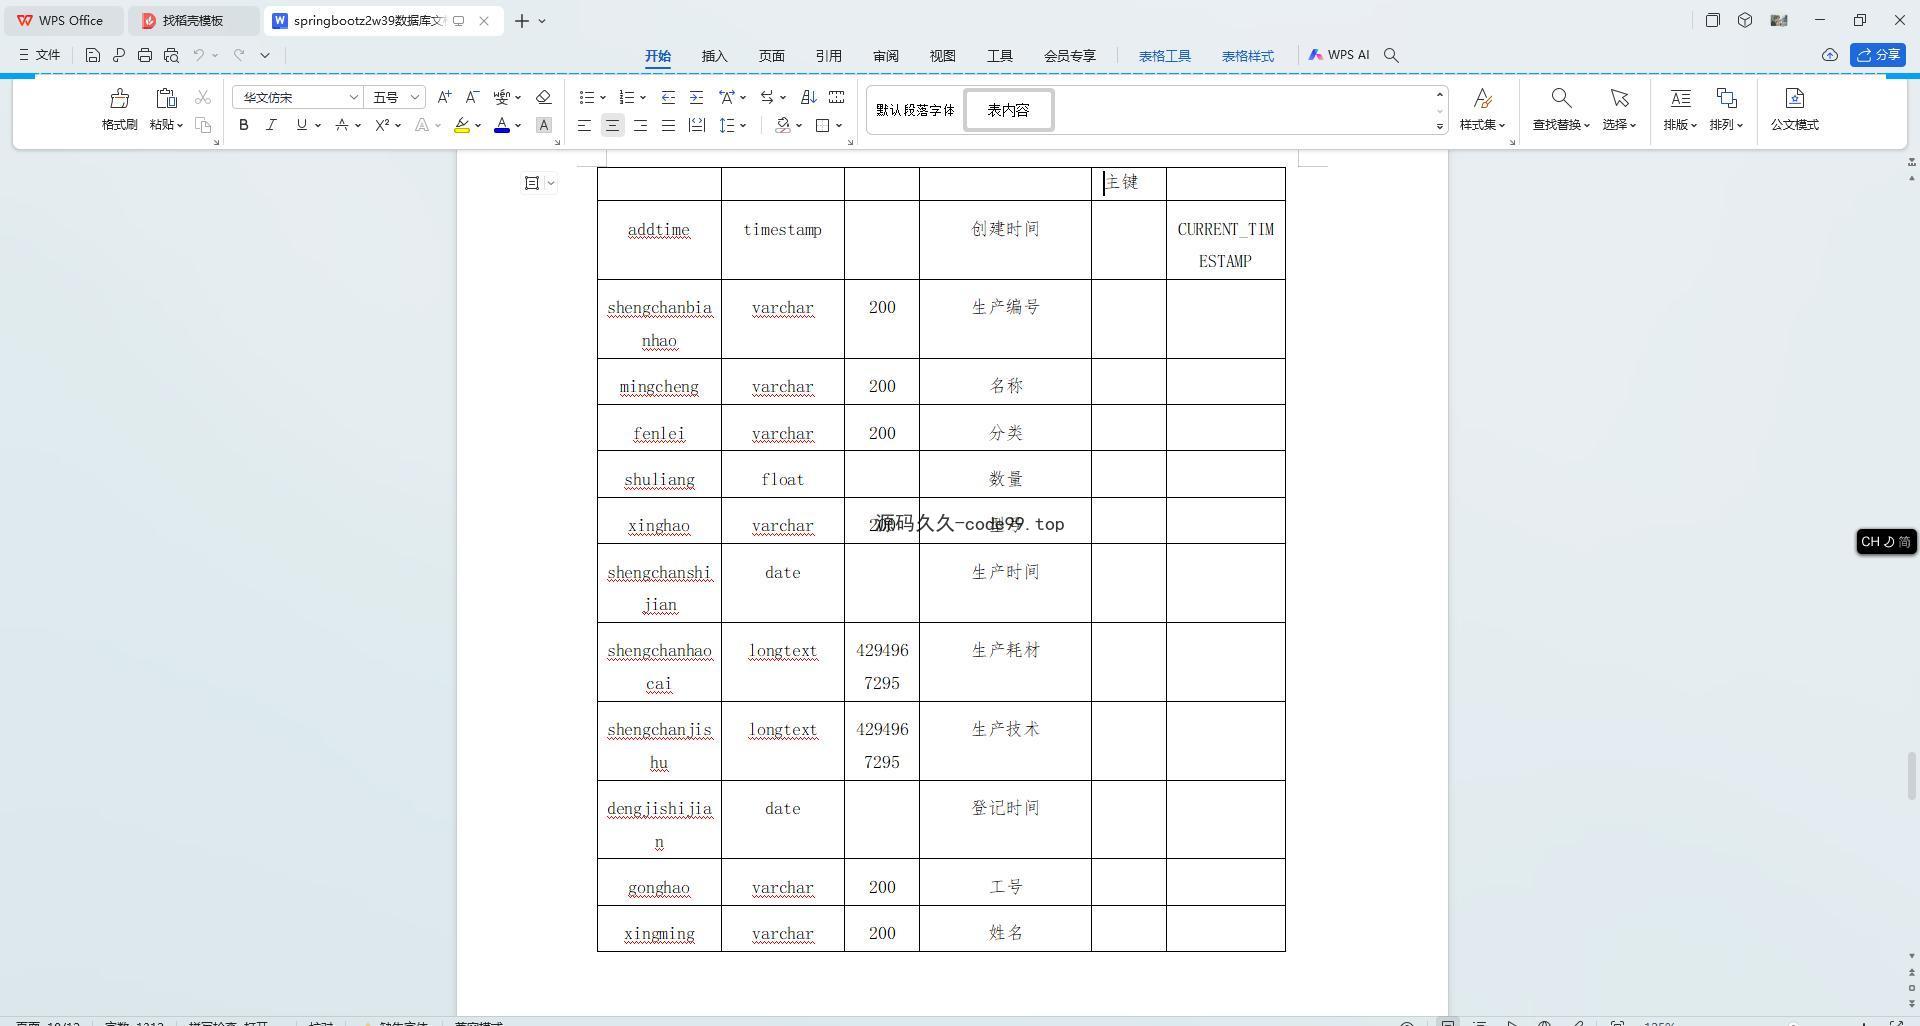Click the print icon in quick toolbar
The width and height of the screenshot is (1920, 1026).
[x=145, y=55]
